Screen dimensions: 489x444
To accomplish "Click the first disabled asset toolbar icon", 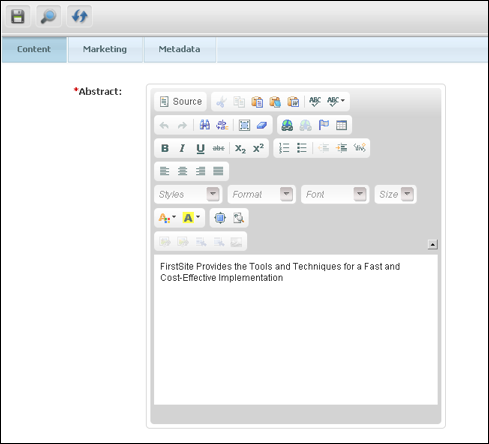I will 165,241.
